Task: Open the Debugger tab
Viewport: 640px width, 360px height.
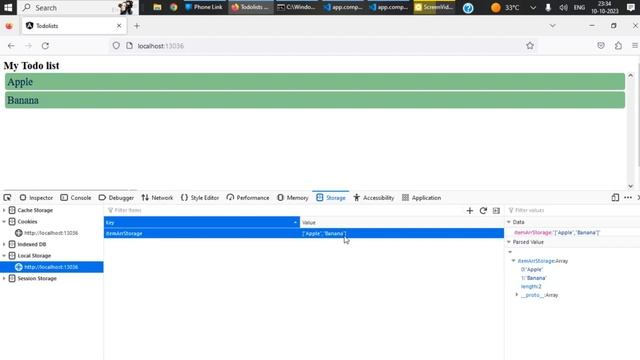Action: (116, 198)
